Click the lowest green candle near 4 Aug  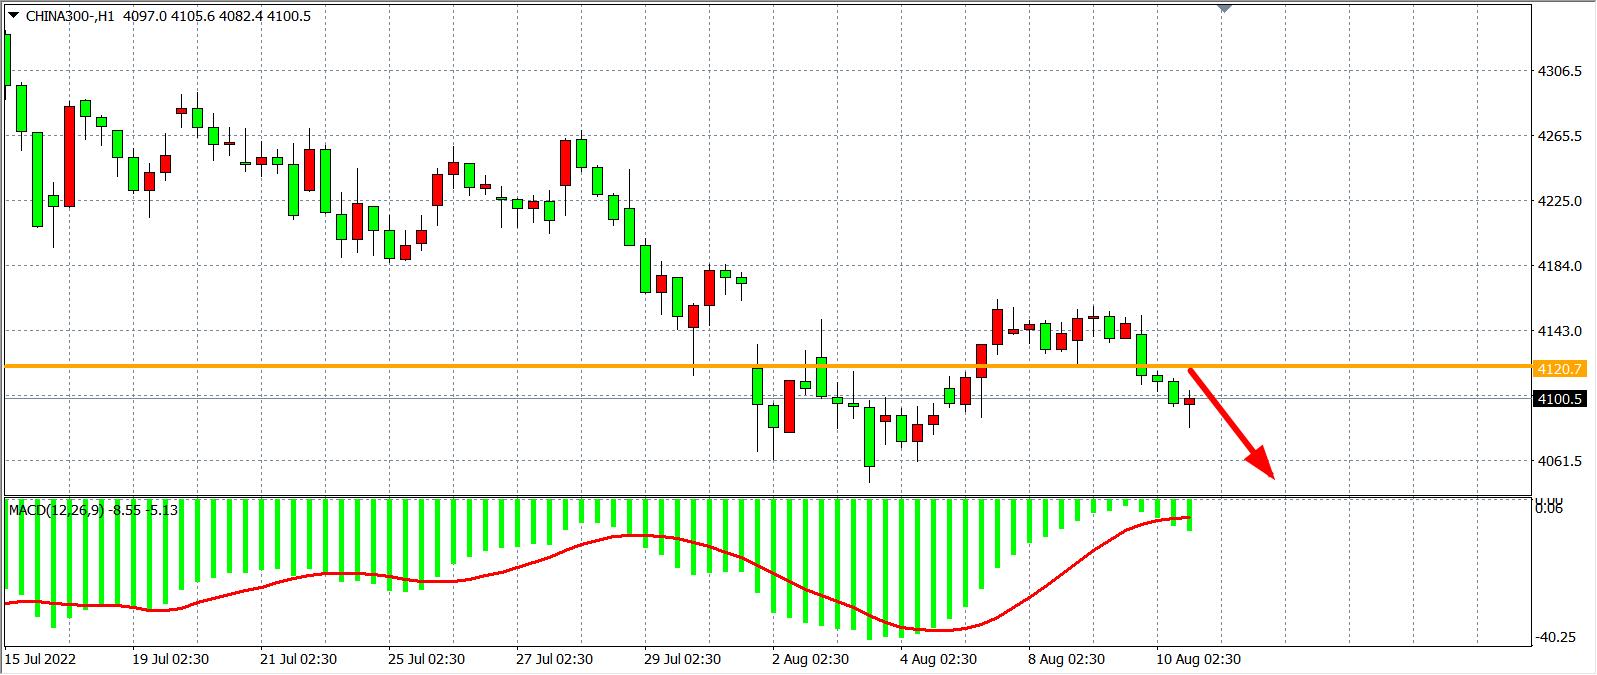point(869,437)
